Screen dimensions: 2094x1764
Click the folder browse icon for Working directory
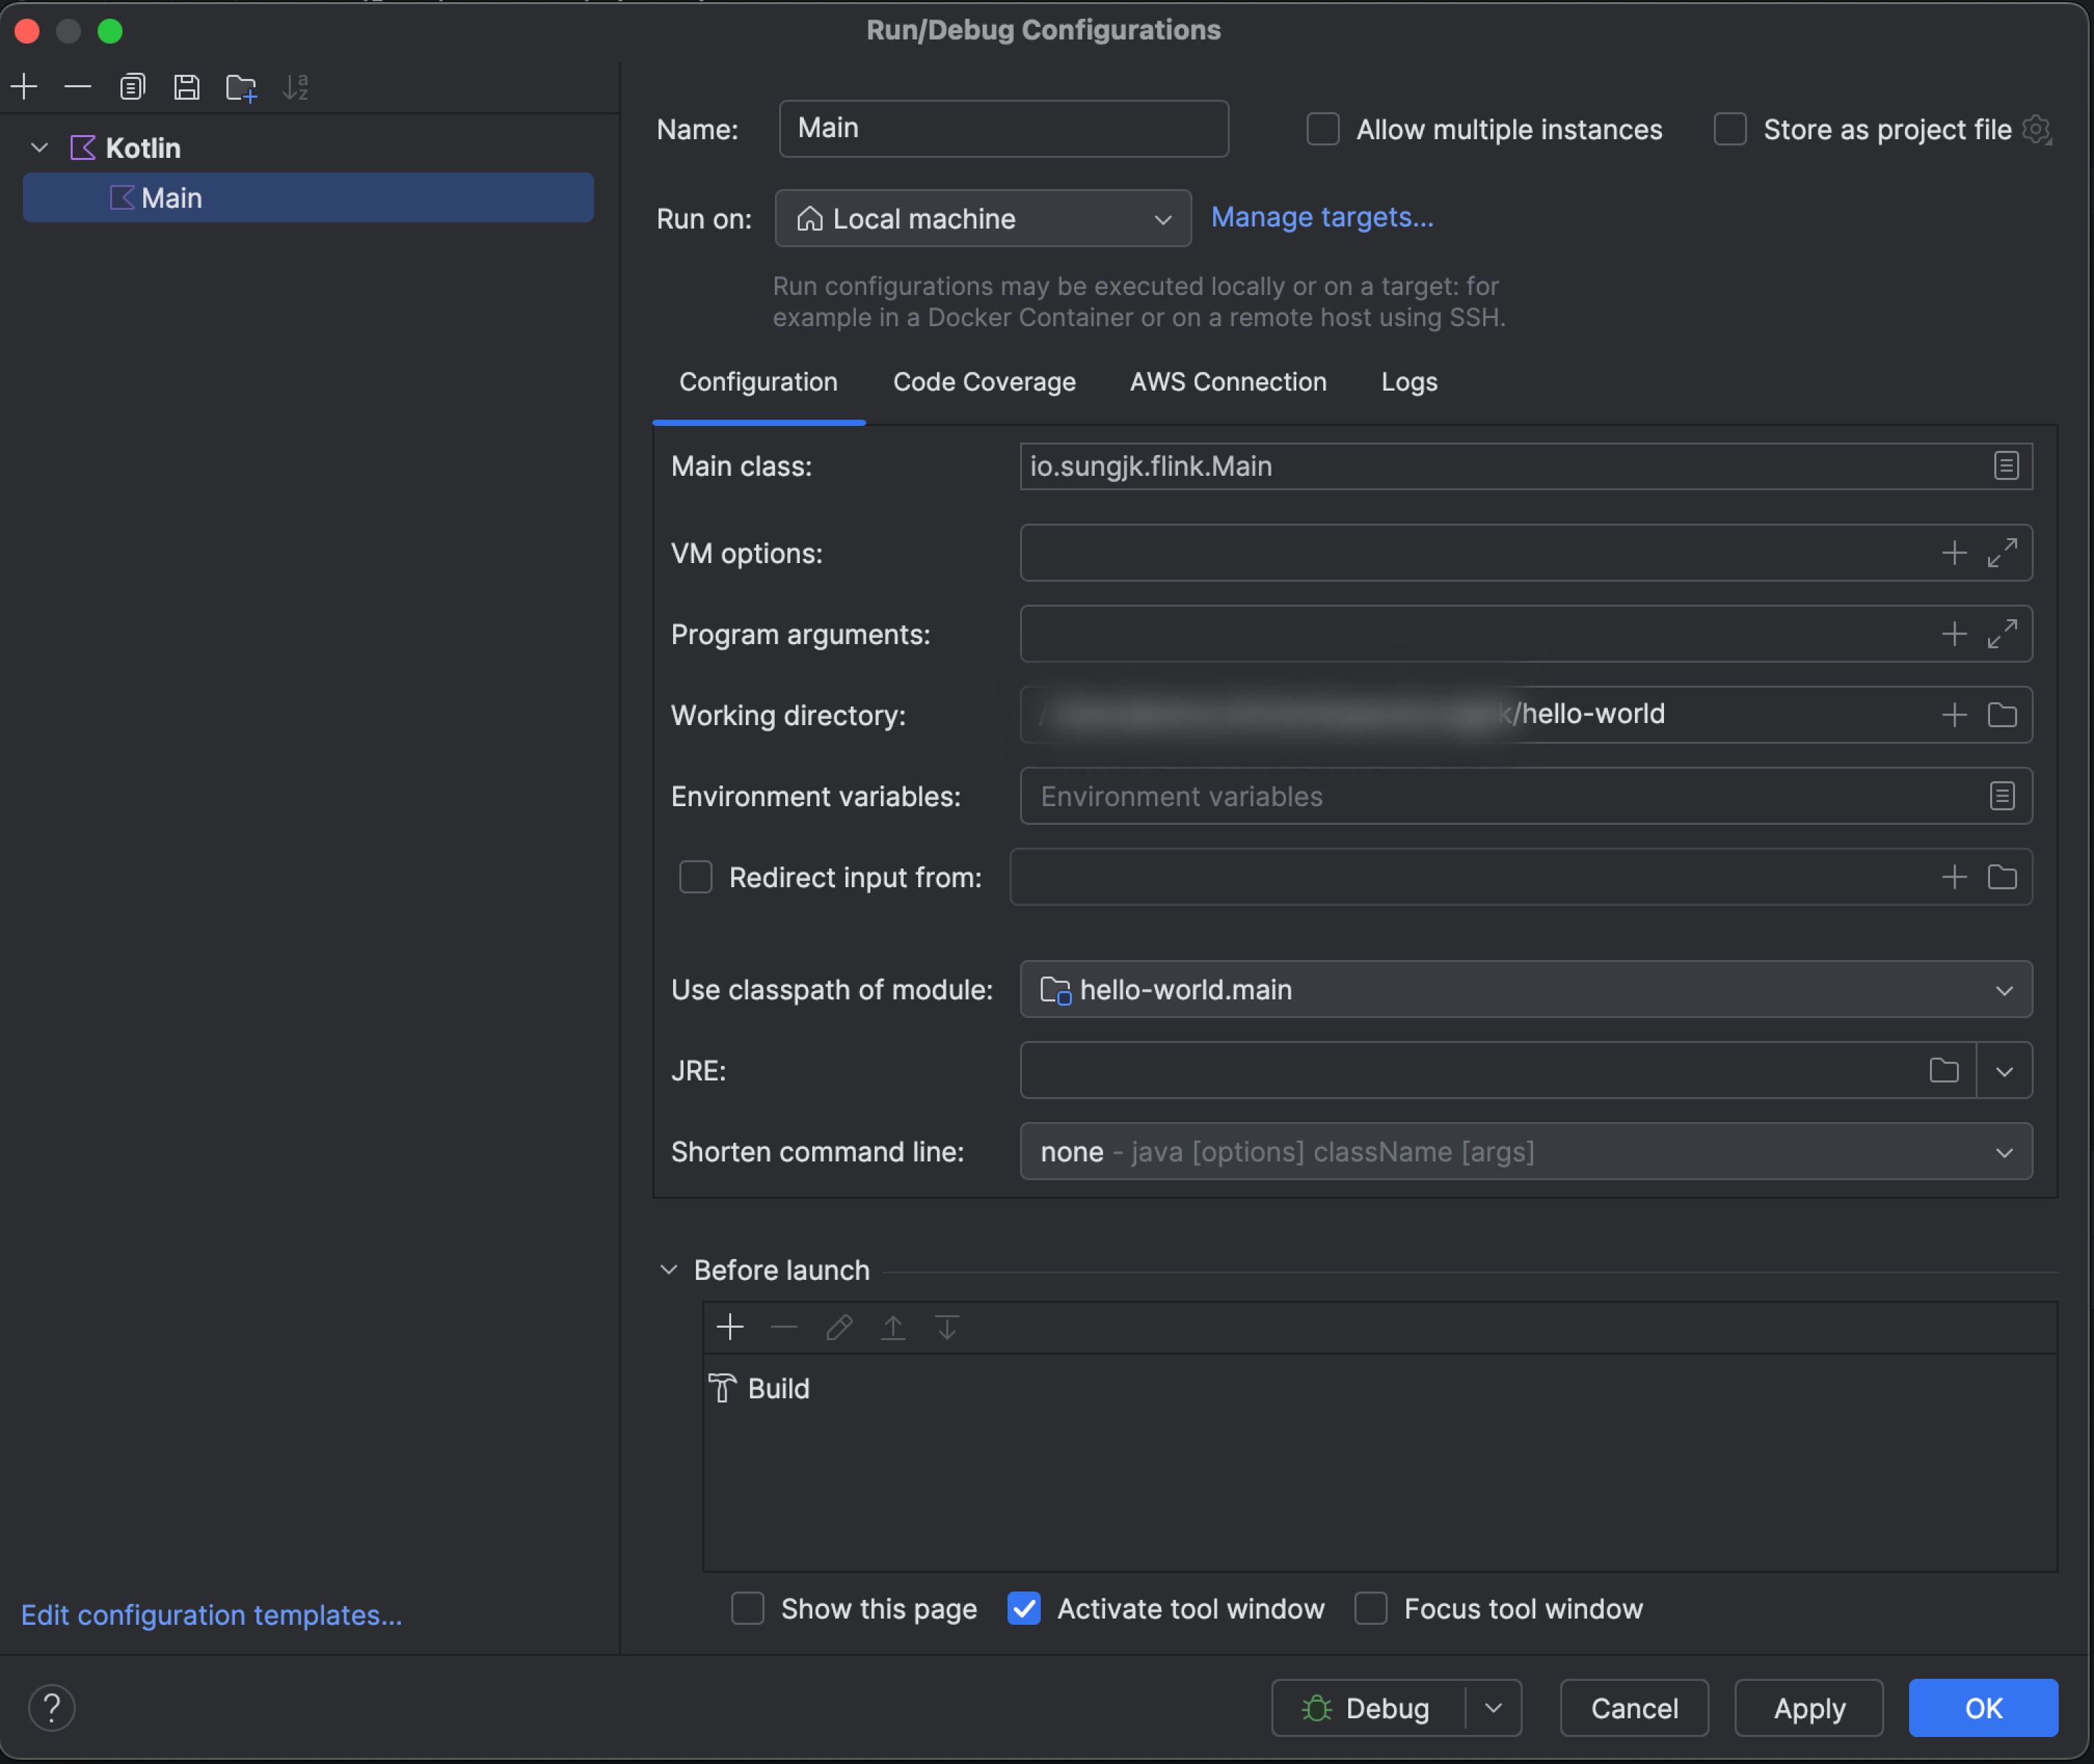pyautogui.click(x=2003, y=714)
